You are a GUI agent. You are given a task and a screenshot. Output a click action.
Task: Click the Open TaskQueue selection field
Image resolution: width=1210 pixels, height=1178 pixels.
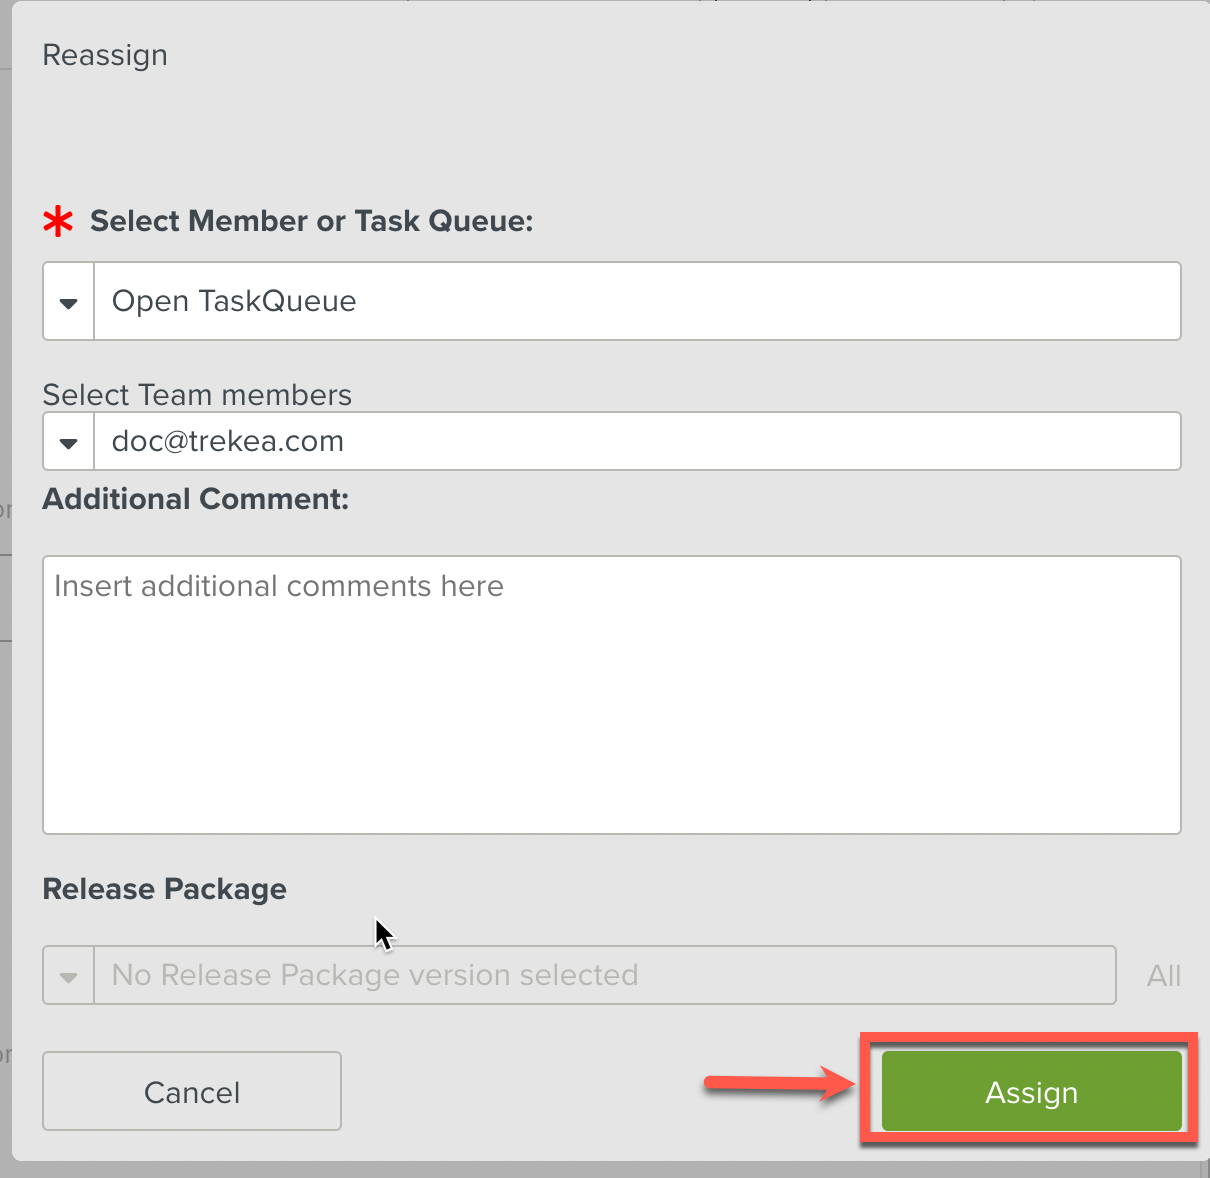pos(636,302)
